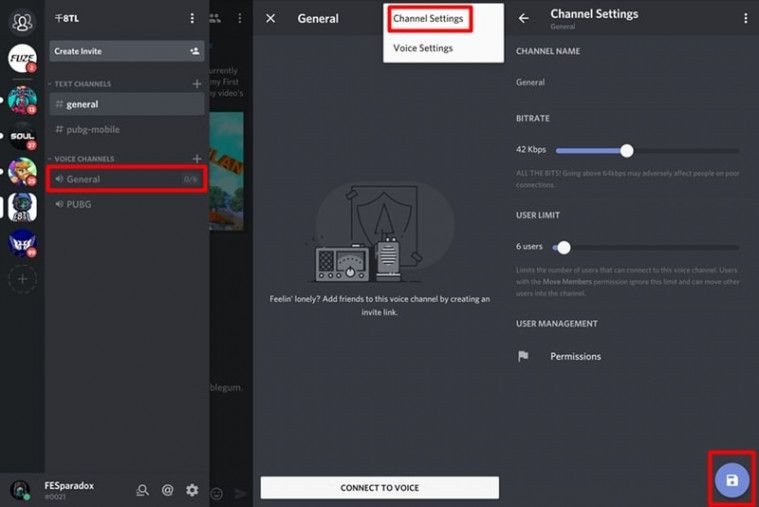Click the emoji icon in the chat bar
The width and height of the screenshot is (759, 507).
(x=217, y=493)
